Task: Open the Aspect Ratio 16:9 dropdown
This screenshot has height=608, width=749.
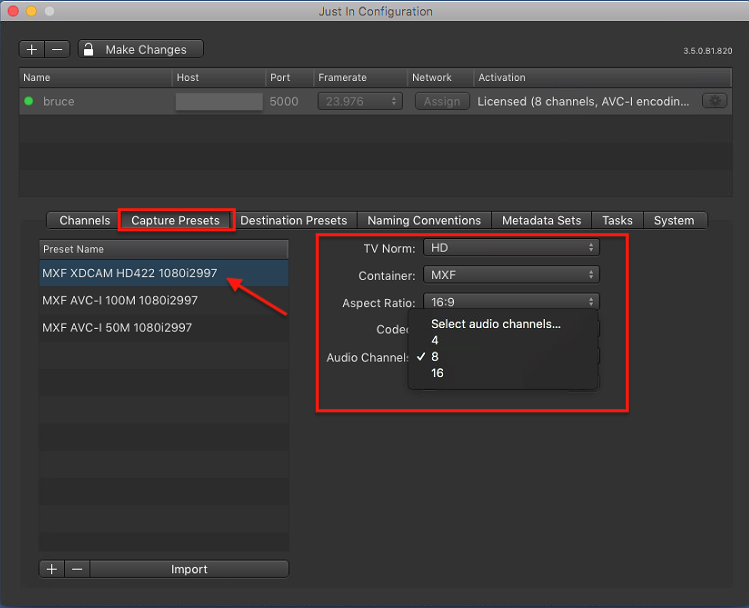Action: [511, 302]
